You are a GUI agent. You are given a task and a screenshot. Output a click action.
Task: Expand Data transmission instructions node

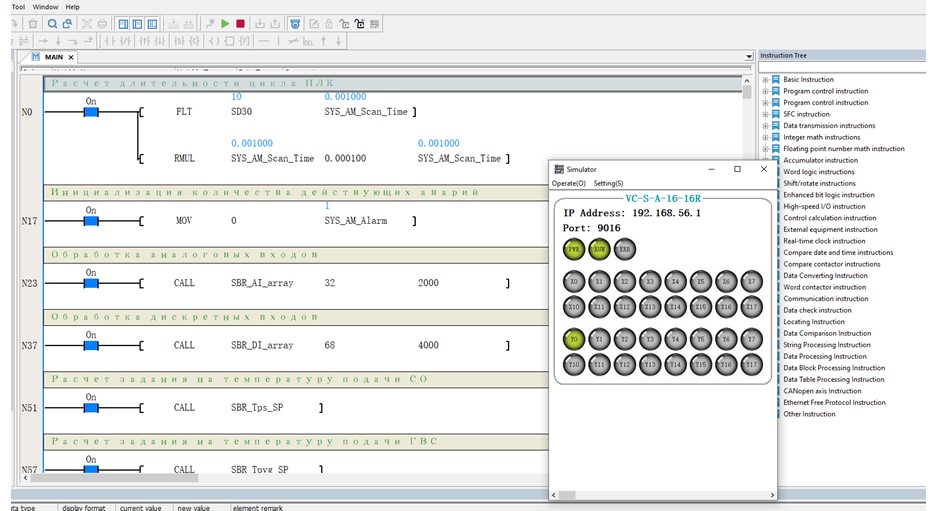(765, 125)
